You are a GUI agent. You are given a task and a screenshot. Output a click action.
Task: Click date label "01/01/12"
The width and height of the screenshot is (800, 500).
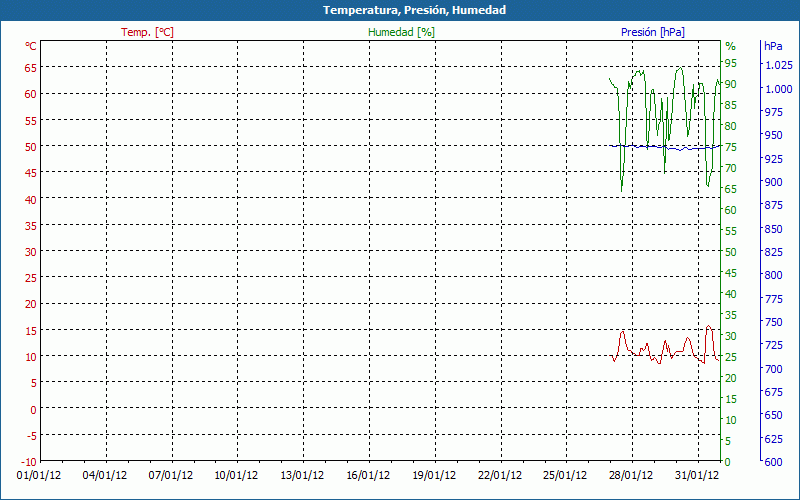tap(39, 476)
